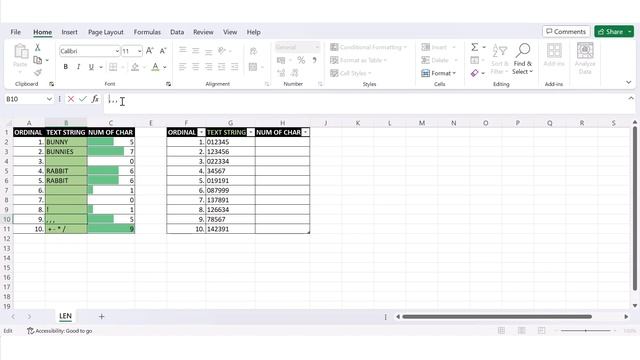Switch to Page Break Preview in status bar
Image resolution: width=640 pixels, height=360 pixels.
click(x=542, y=331)
